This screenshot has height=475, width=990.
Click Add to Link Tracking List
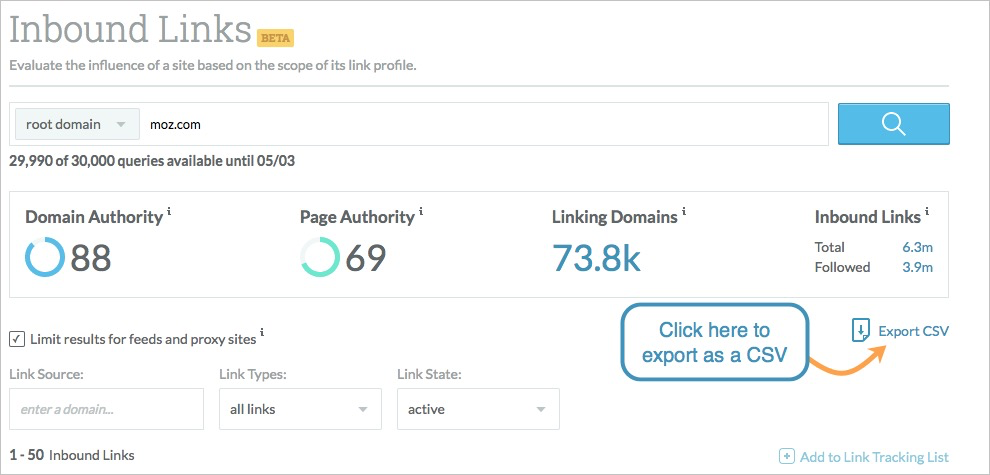(x=874, y=457)
